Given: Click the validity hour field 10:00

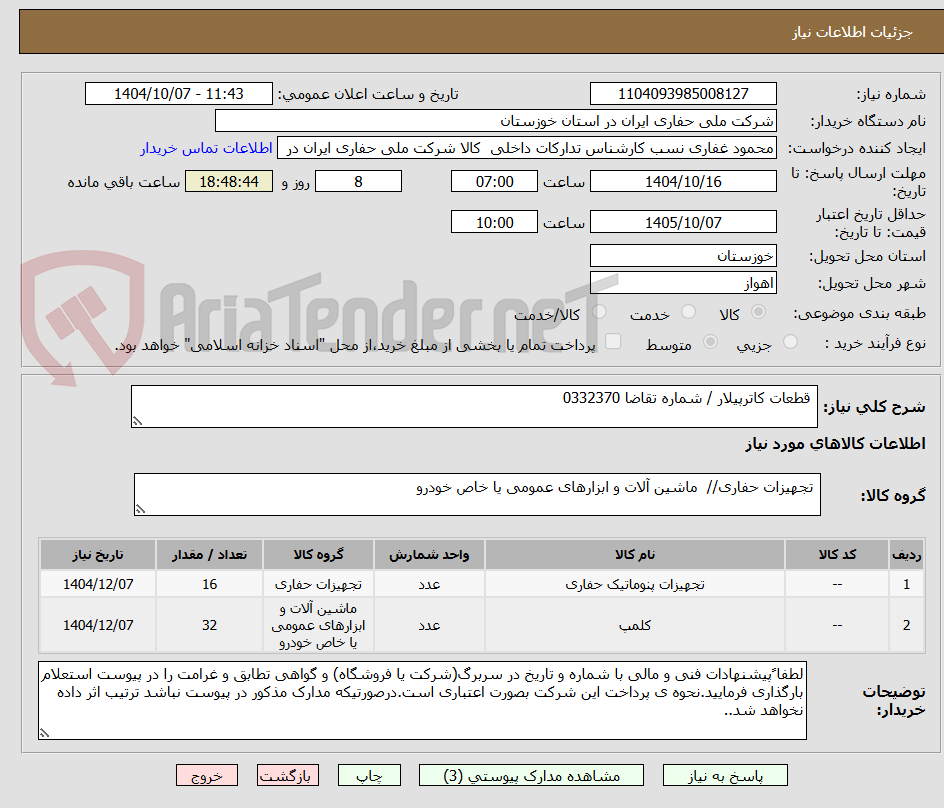Looking at the screenshot, I should (x=494, y=222).
